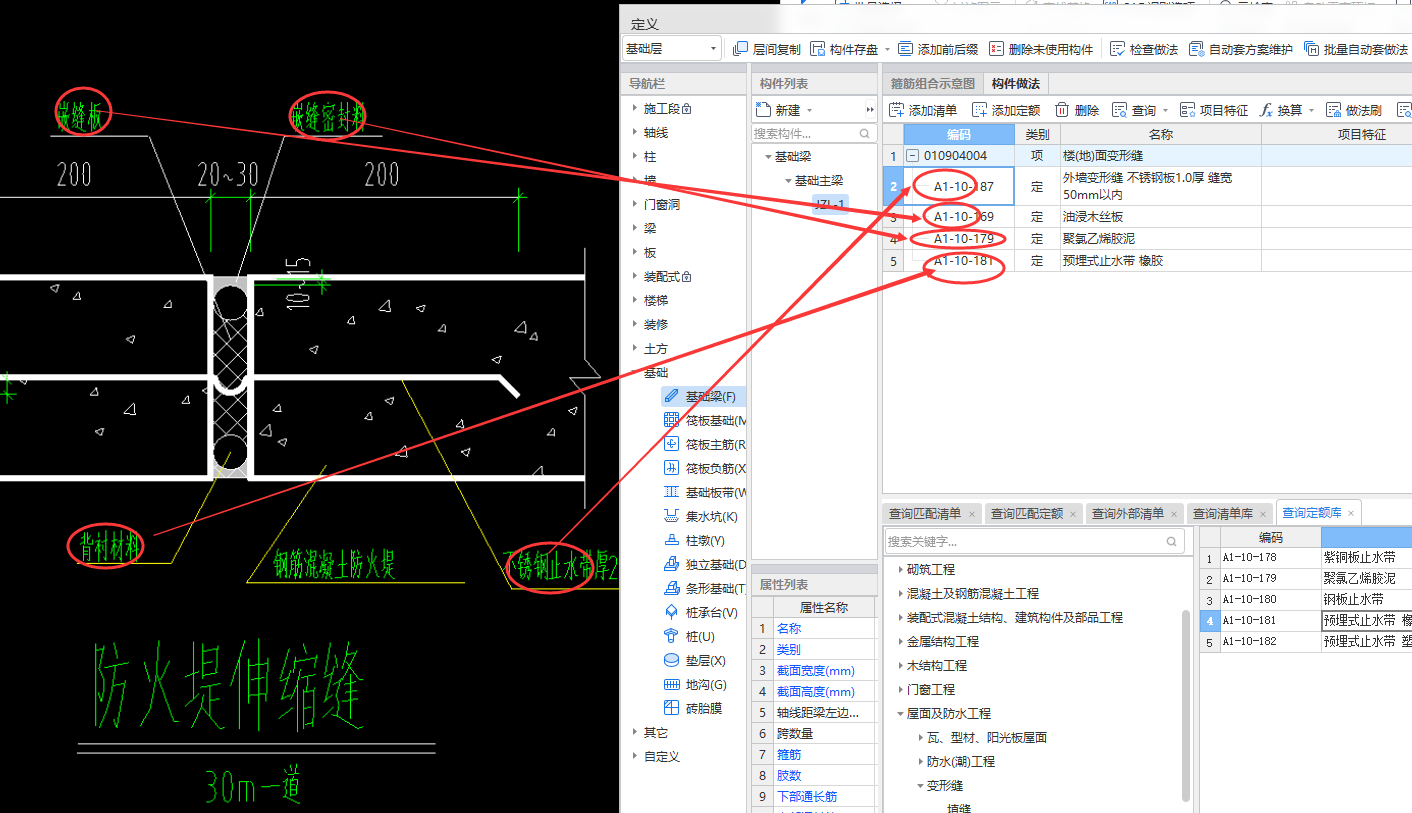This screenshot has width=1412, height=813.
Task: Click the 换算 fx icon
Action: coord(1266,110)
